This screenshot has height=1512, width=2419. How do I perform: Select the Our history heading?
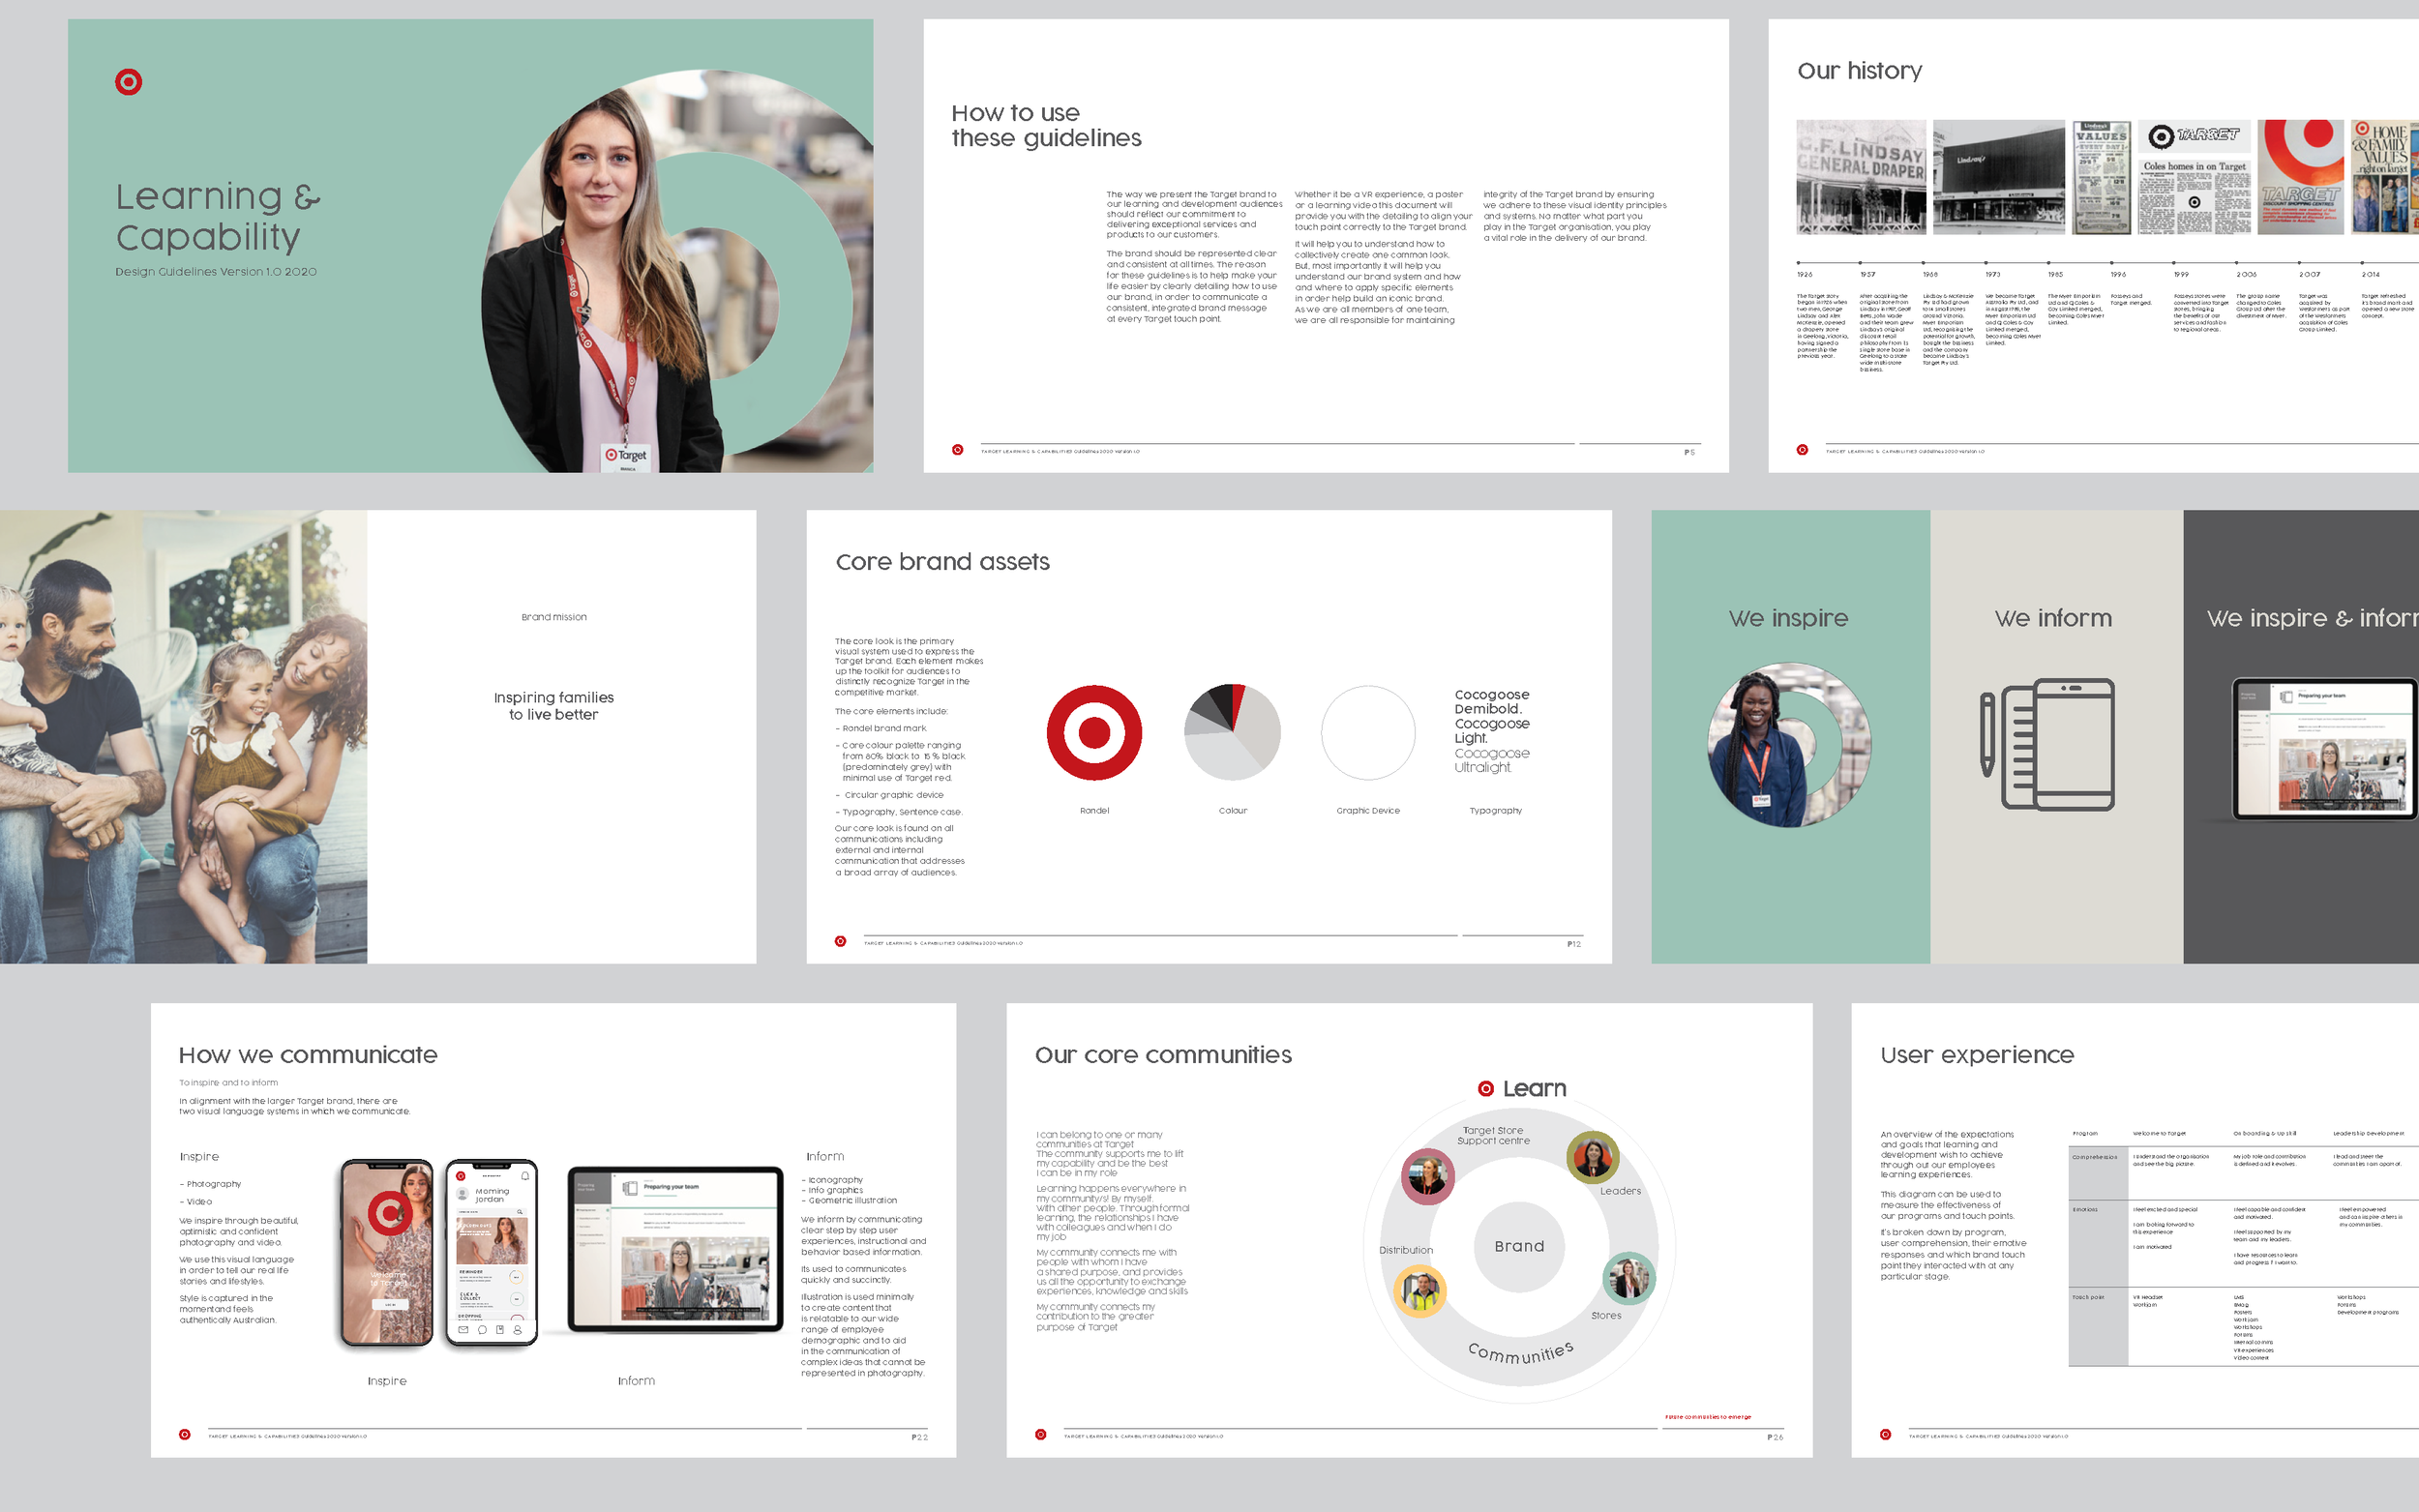point(1859,70)
